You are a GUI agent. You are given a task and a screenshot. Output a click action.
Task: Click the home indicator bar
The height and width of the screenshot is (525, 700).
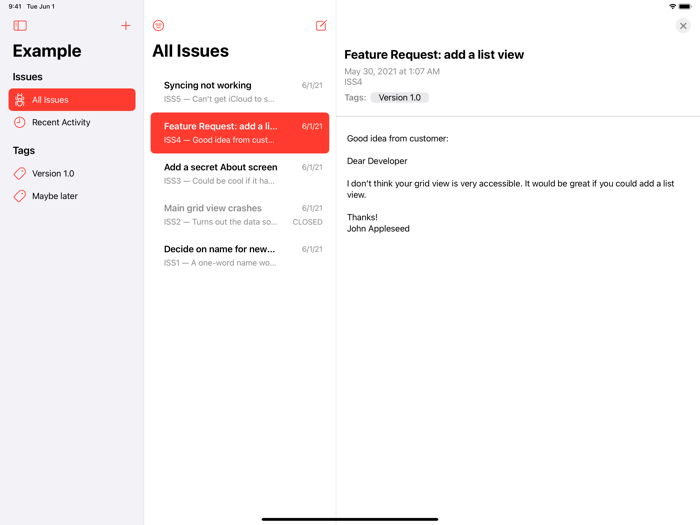coord(350,519)
